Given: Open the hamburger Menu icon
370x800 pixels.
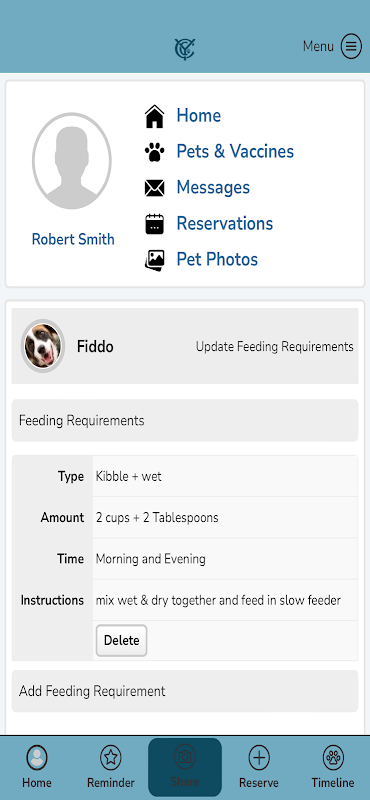Looking at the screenshot, I should pos(351,46).
